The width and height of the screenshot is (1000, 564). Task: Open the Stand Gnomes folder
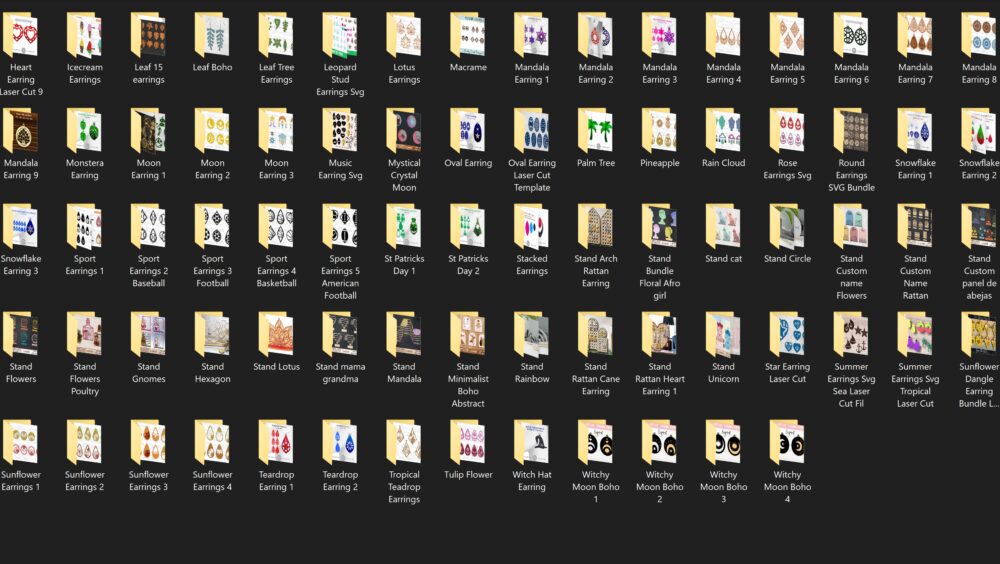(148, 335)
